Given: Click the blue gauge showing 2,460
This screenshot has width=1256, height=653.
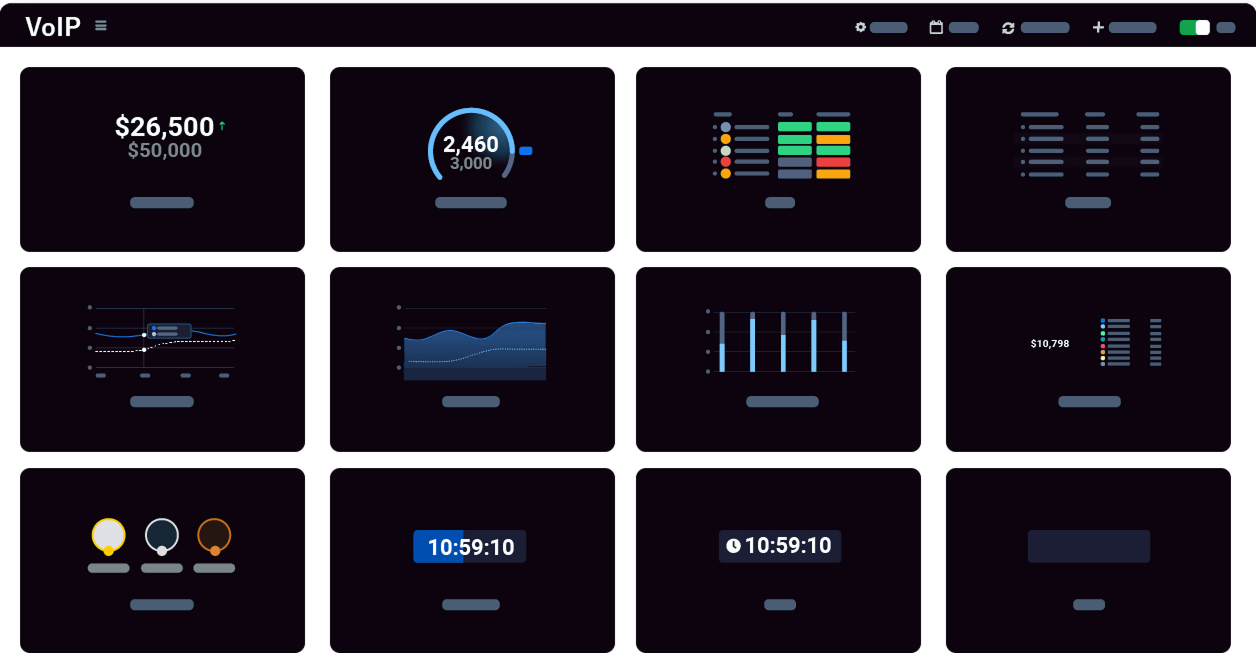Looking at the screenshot, I should [470, 145].
